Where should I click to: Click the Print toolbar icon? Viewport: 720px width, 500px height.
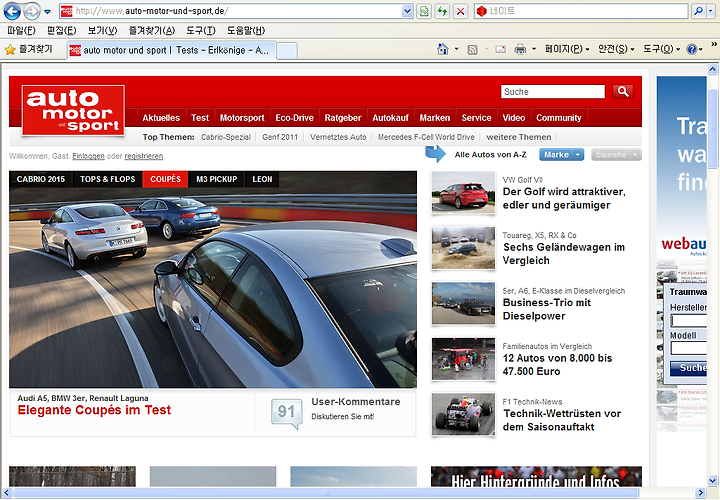coord(520,49)
